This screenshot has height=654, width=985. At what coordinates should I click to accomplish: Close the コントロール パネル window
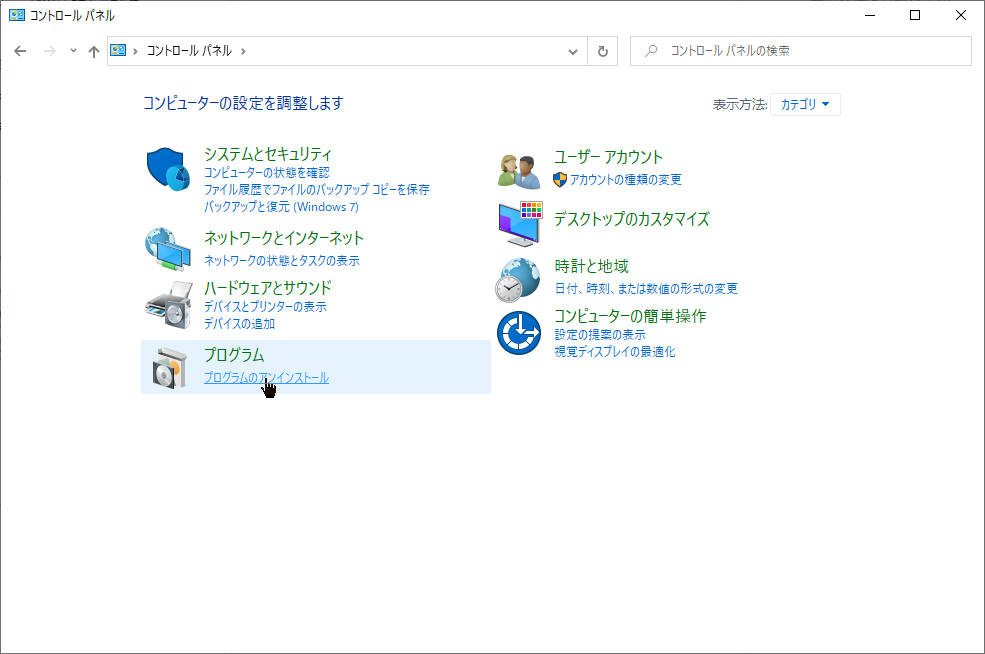pyautogui.click(x=961, y=15)
